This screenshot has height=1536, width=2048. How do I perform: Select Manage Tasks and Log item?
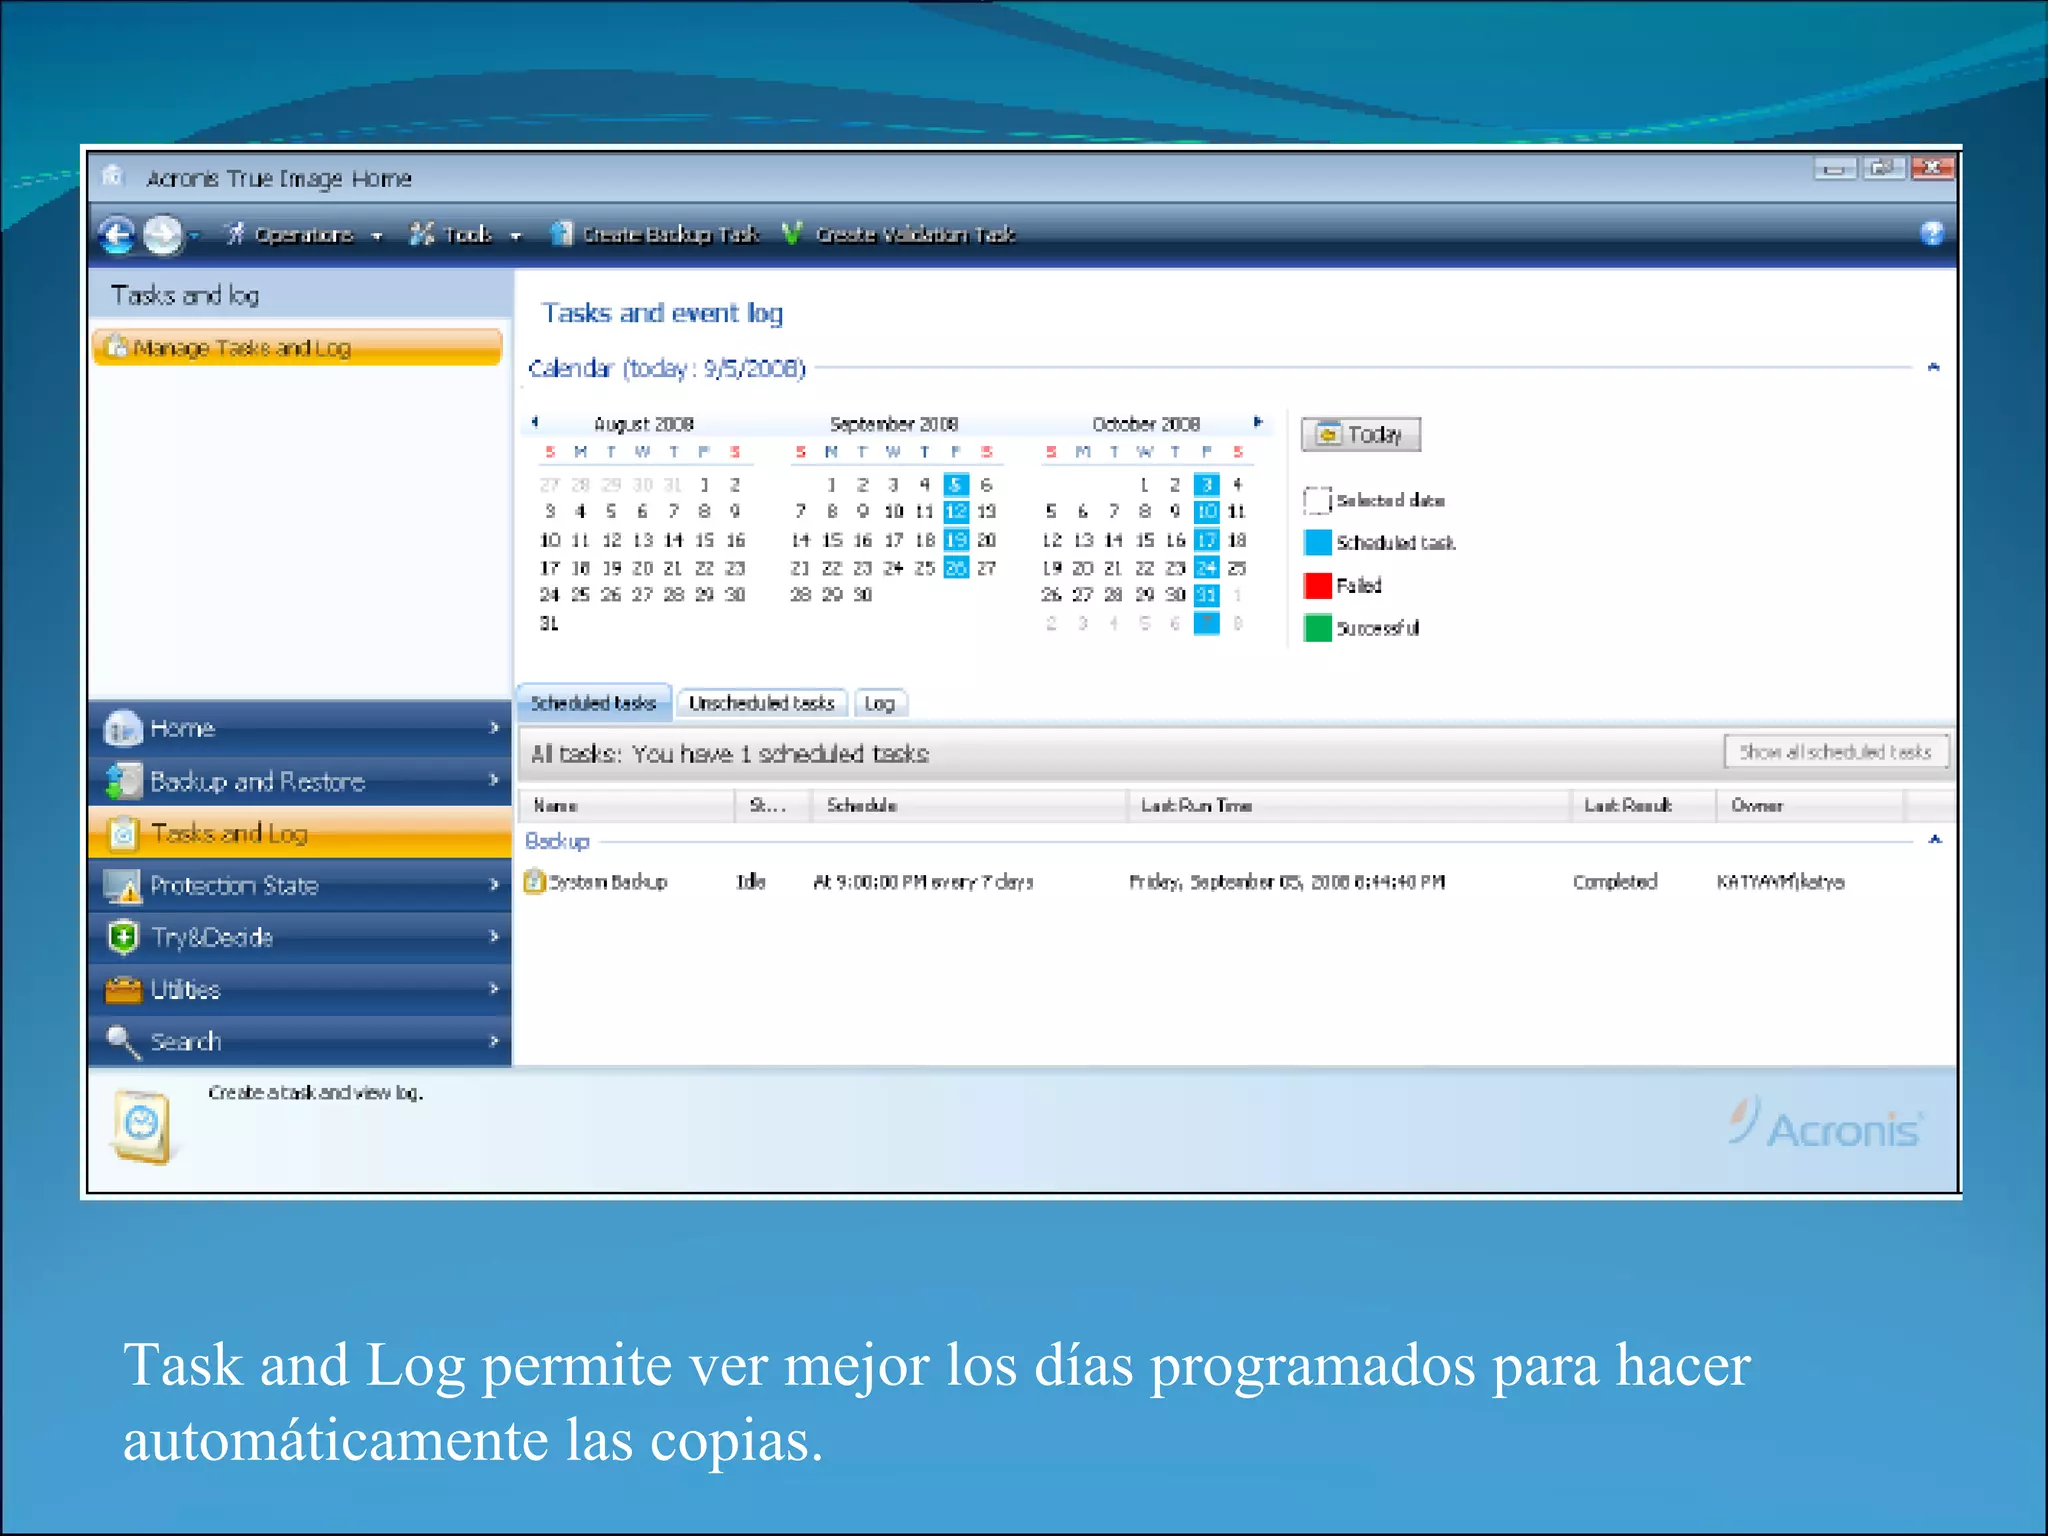297,347
